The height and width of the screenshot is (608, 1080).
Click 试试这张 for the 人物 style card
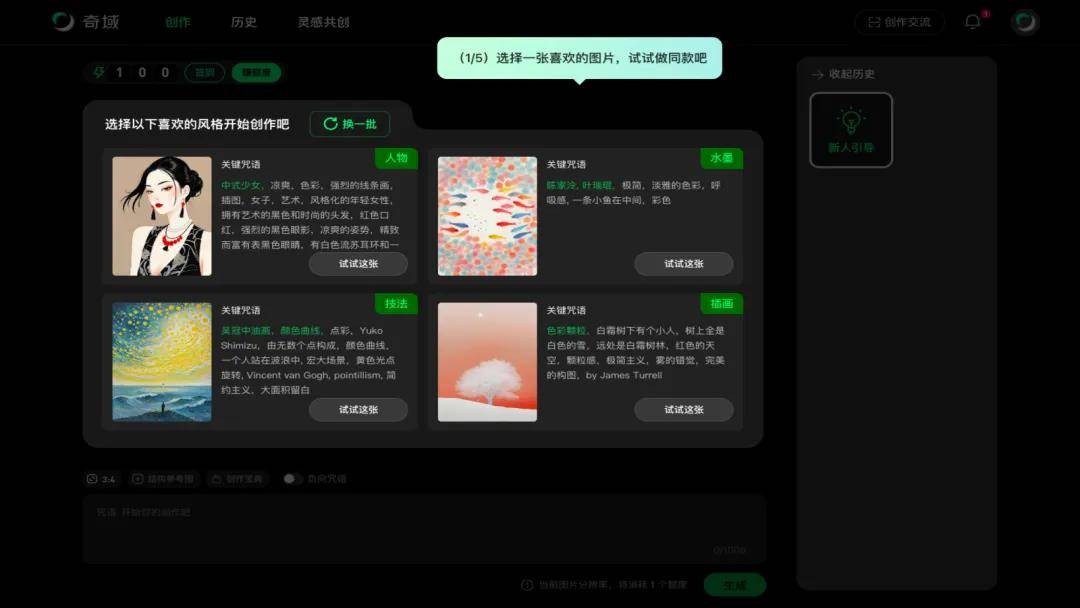click(x=358, y=264)
